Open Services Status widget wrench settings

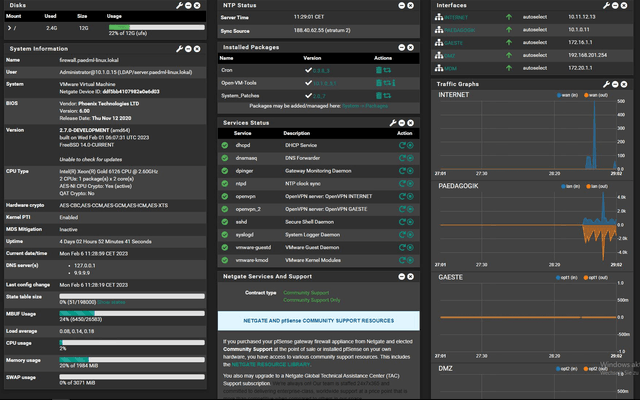click(393, 122)
